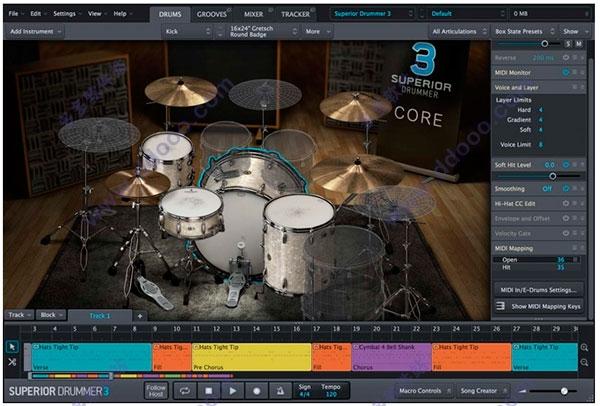
Task: Open the Box State Presets dropdown
Action: click(x=524, y=31)
